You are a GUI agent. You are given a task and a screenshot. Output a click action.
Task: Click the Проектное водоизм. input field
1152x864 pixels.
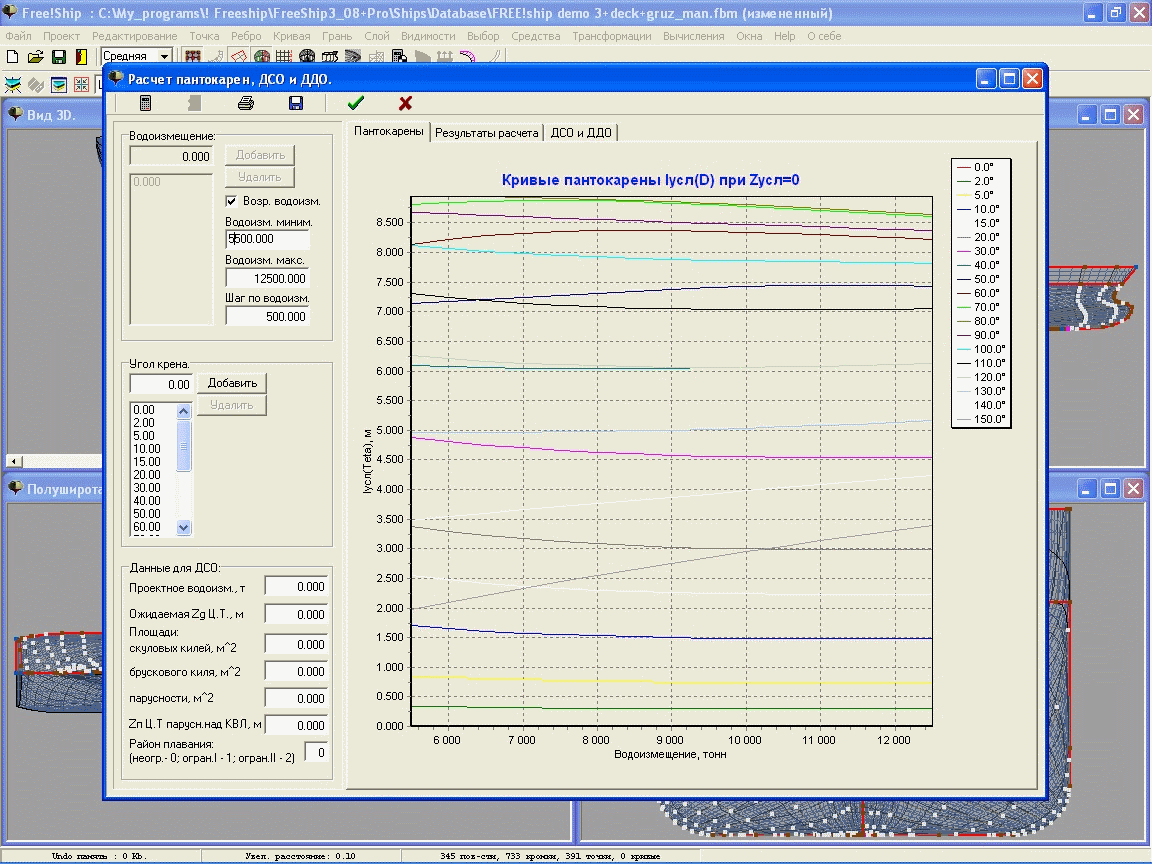(297, 587)
